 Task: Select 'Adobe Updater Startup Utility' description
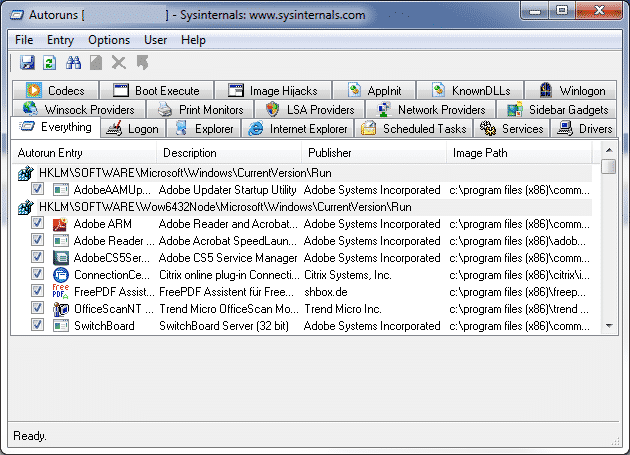click(x=227, y=190)
